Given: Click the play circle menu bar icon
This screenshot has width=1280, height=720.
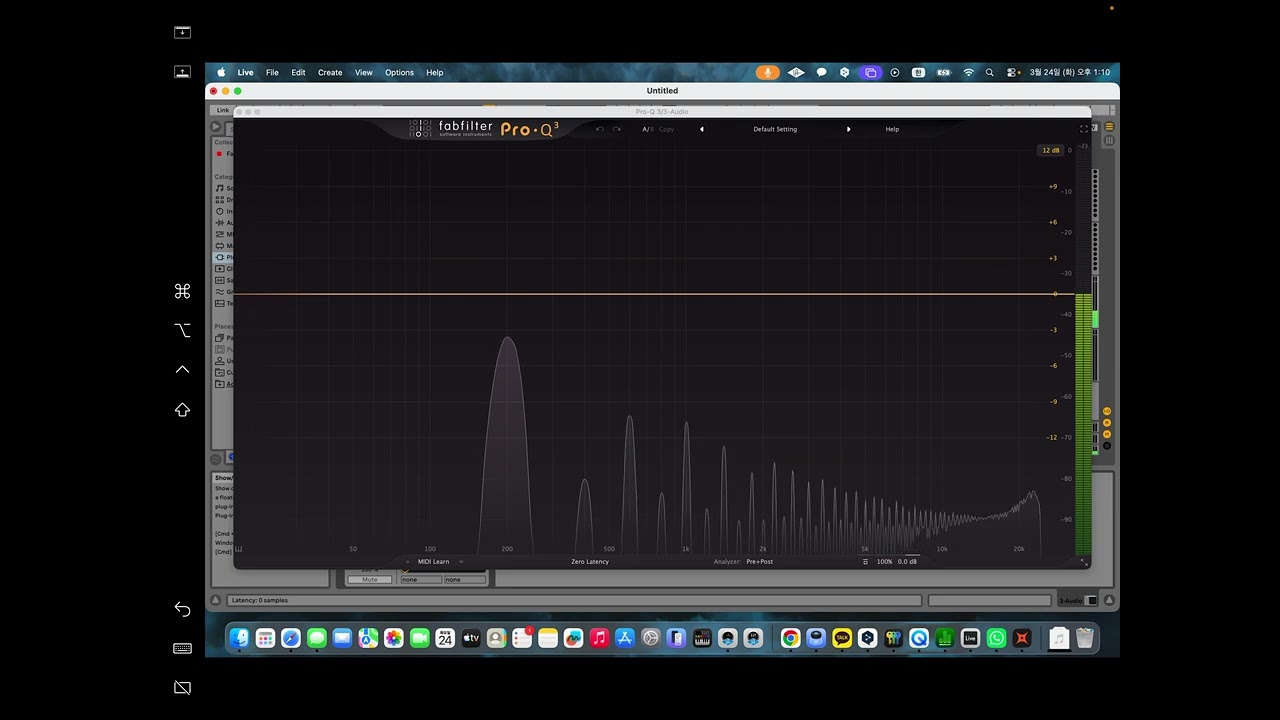Looking at the screenshot, I should 895,73.
